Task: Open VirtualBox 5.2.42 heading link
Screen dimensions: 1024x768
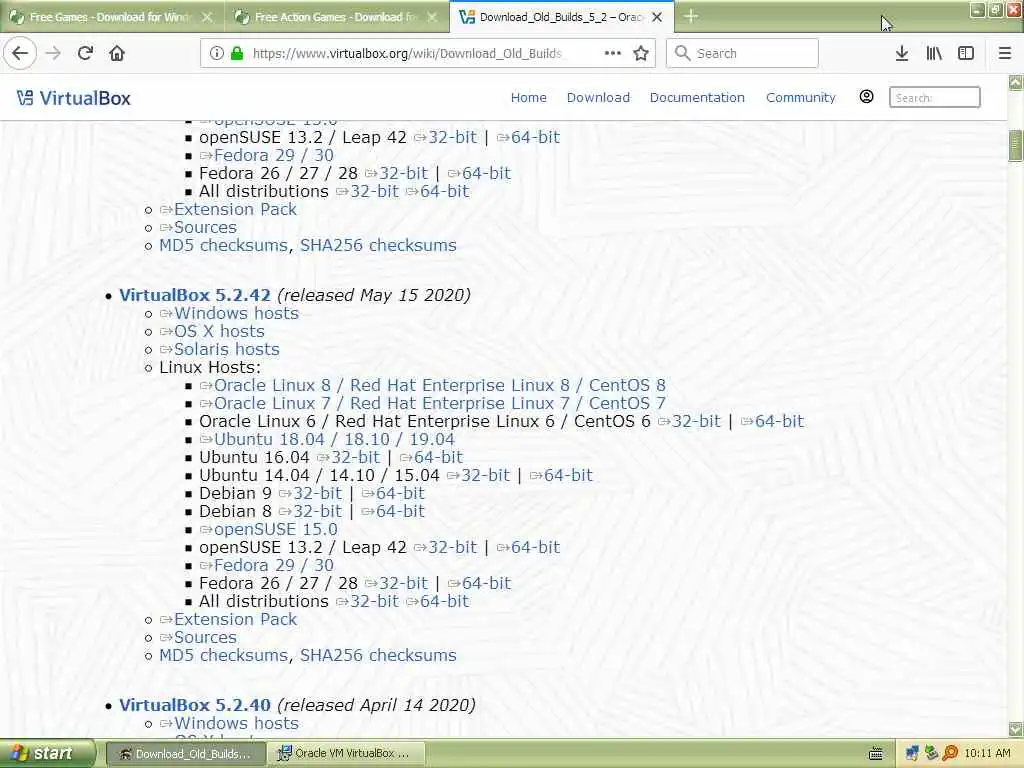Action: pyautogui.click(x=195, y=295)
